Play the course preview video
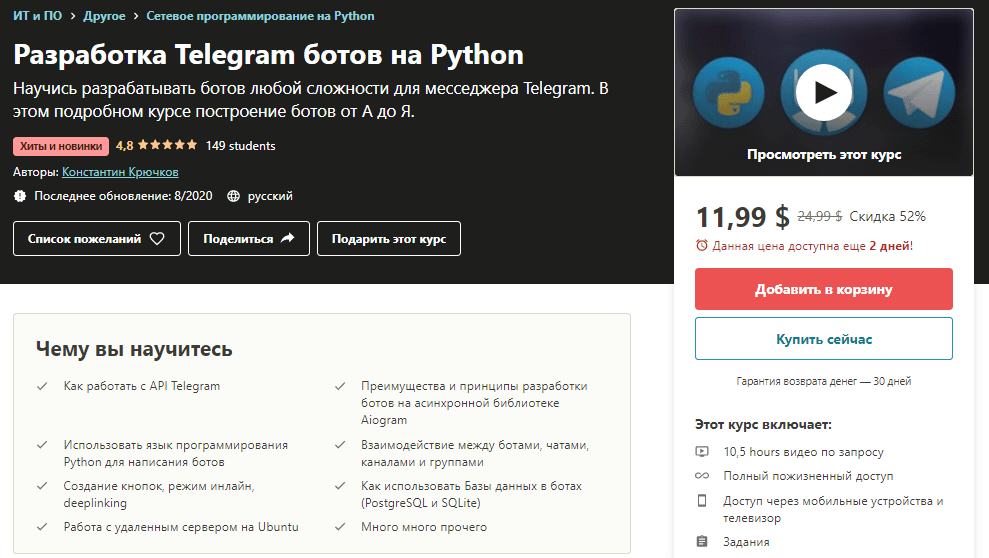 point(823,93)
